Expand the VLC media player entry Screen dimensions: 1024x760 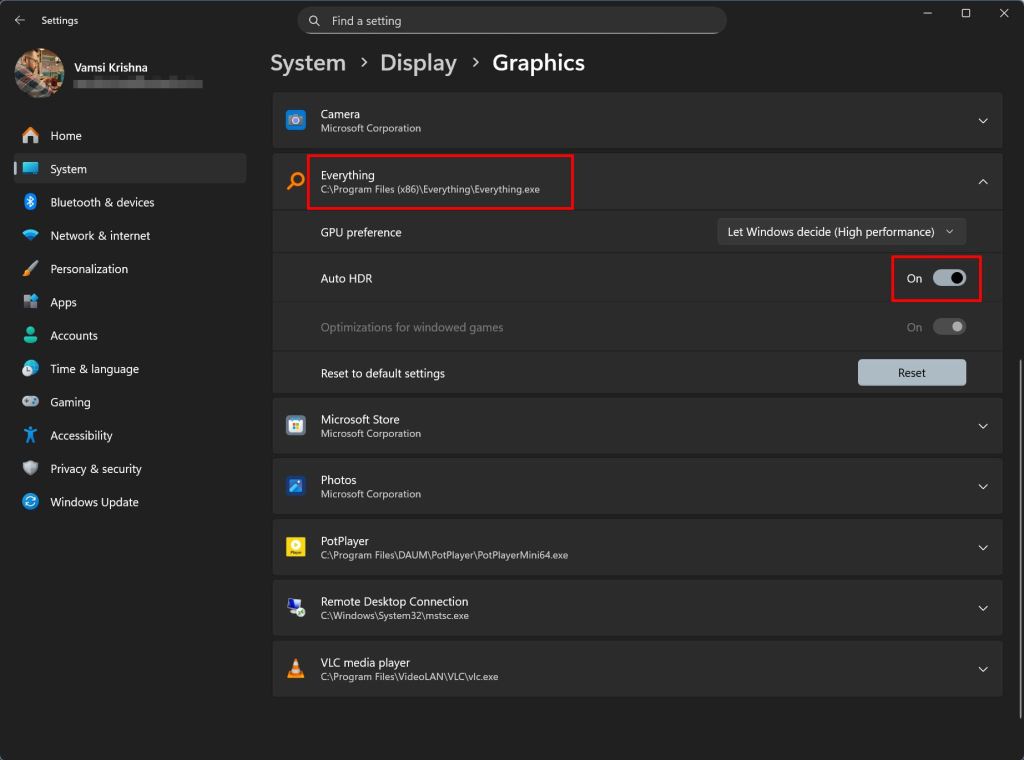pyautogui.click(x=983, y=669)
